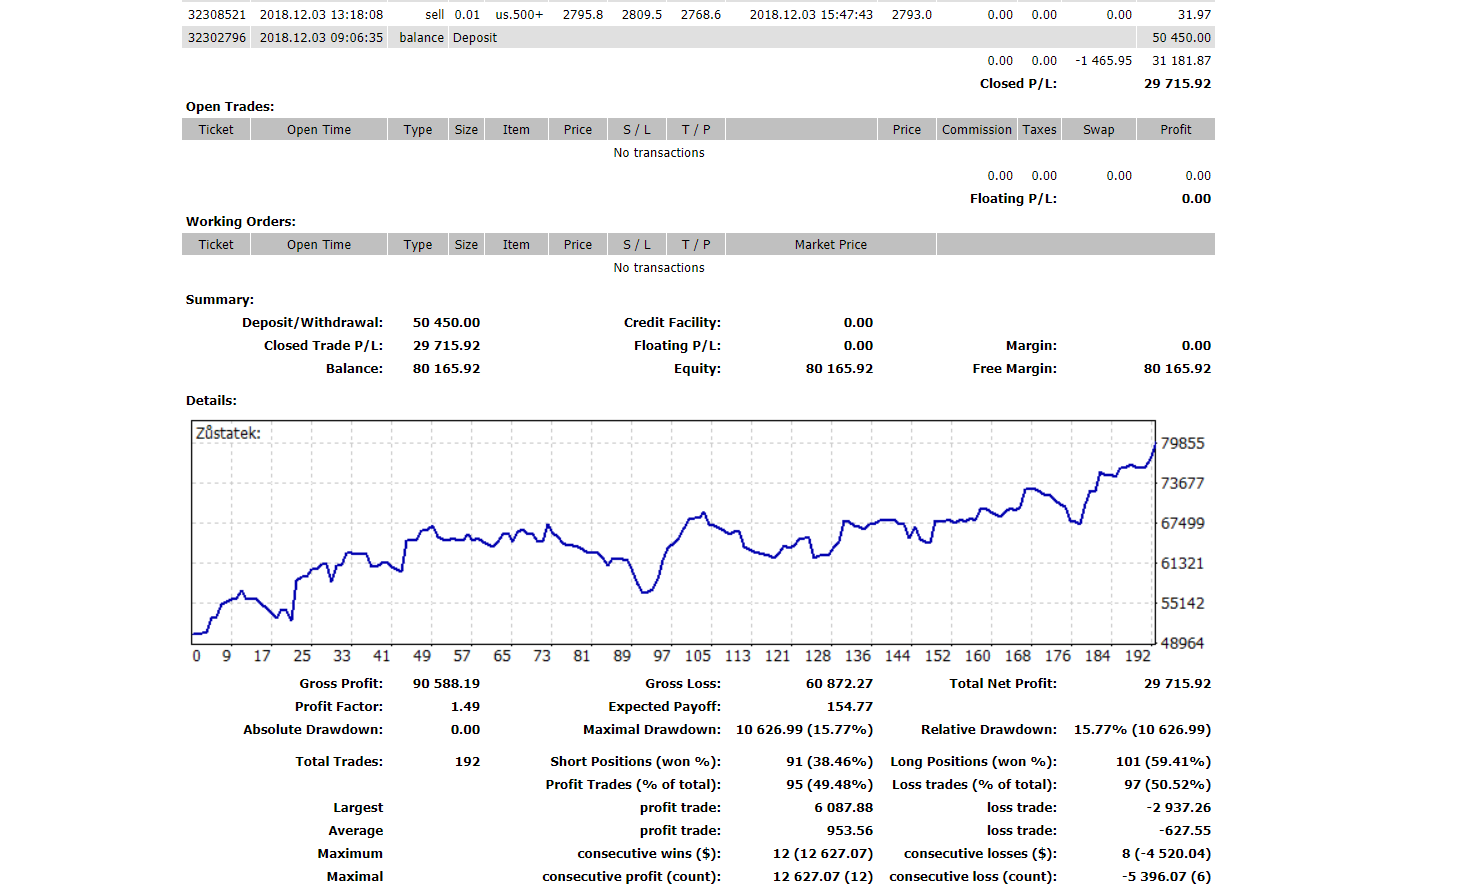The width and height of the screenshot is (1469, 893).
Task: Click Long Positions value 101 (59.41%)
Action: 1163,762
